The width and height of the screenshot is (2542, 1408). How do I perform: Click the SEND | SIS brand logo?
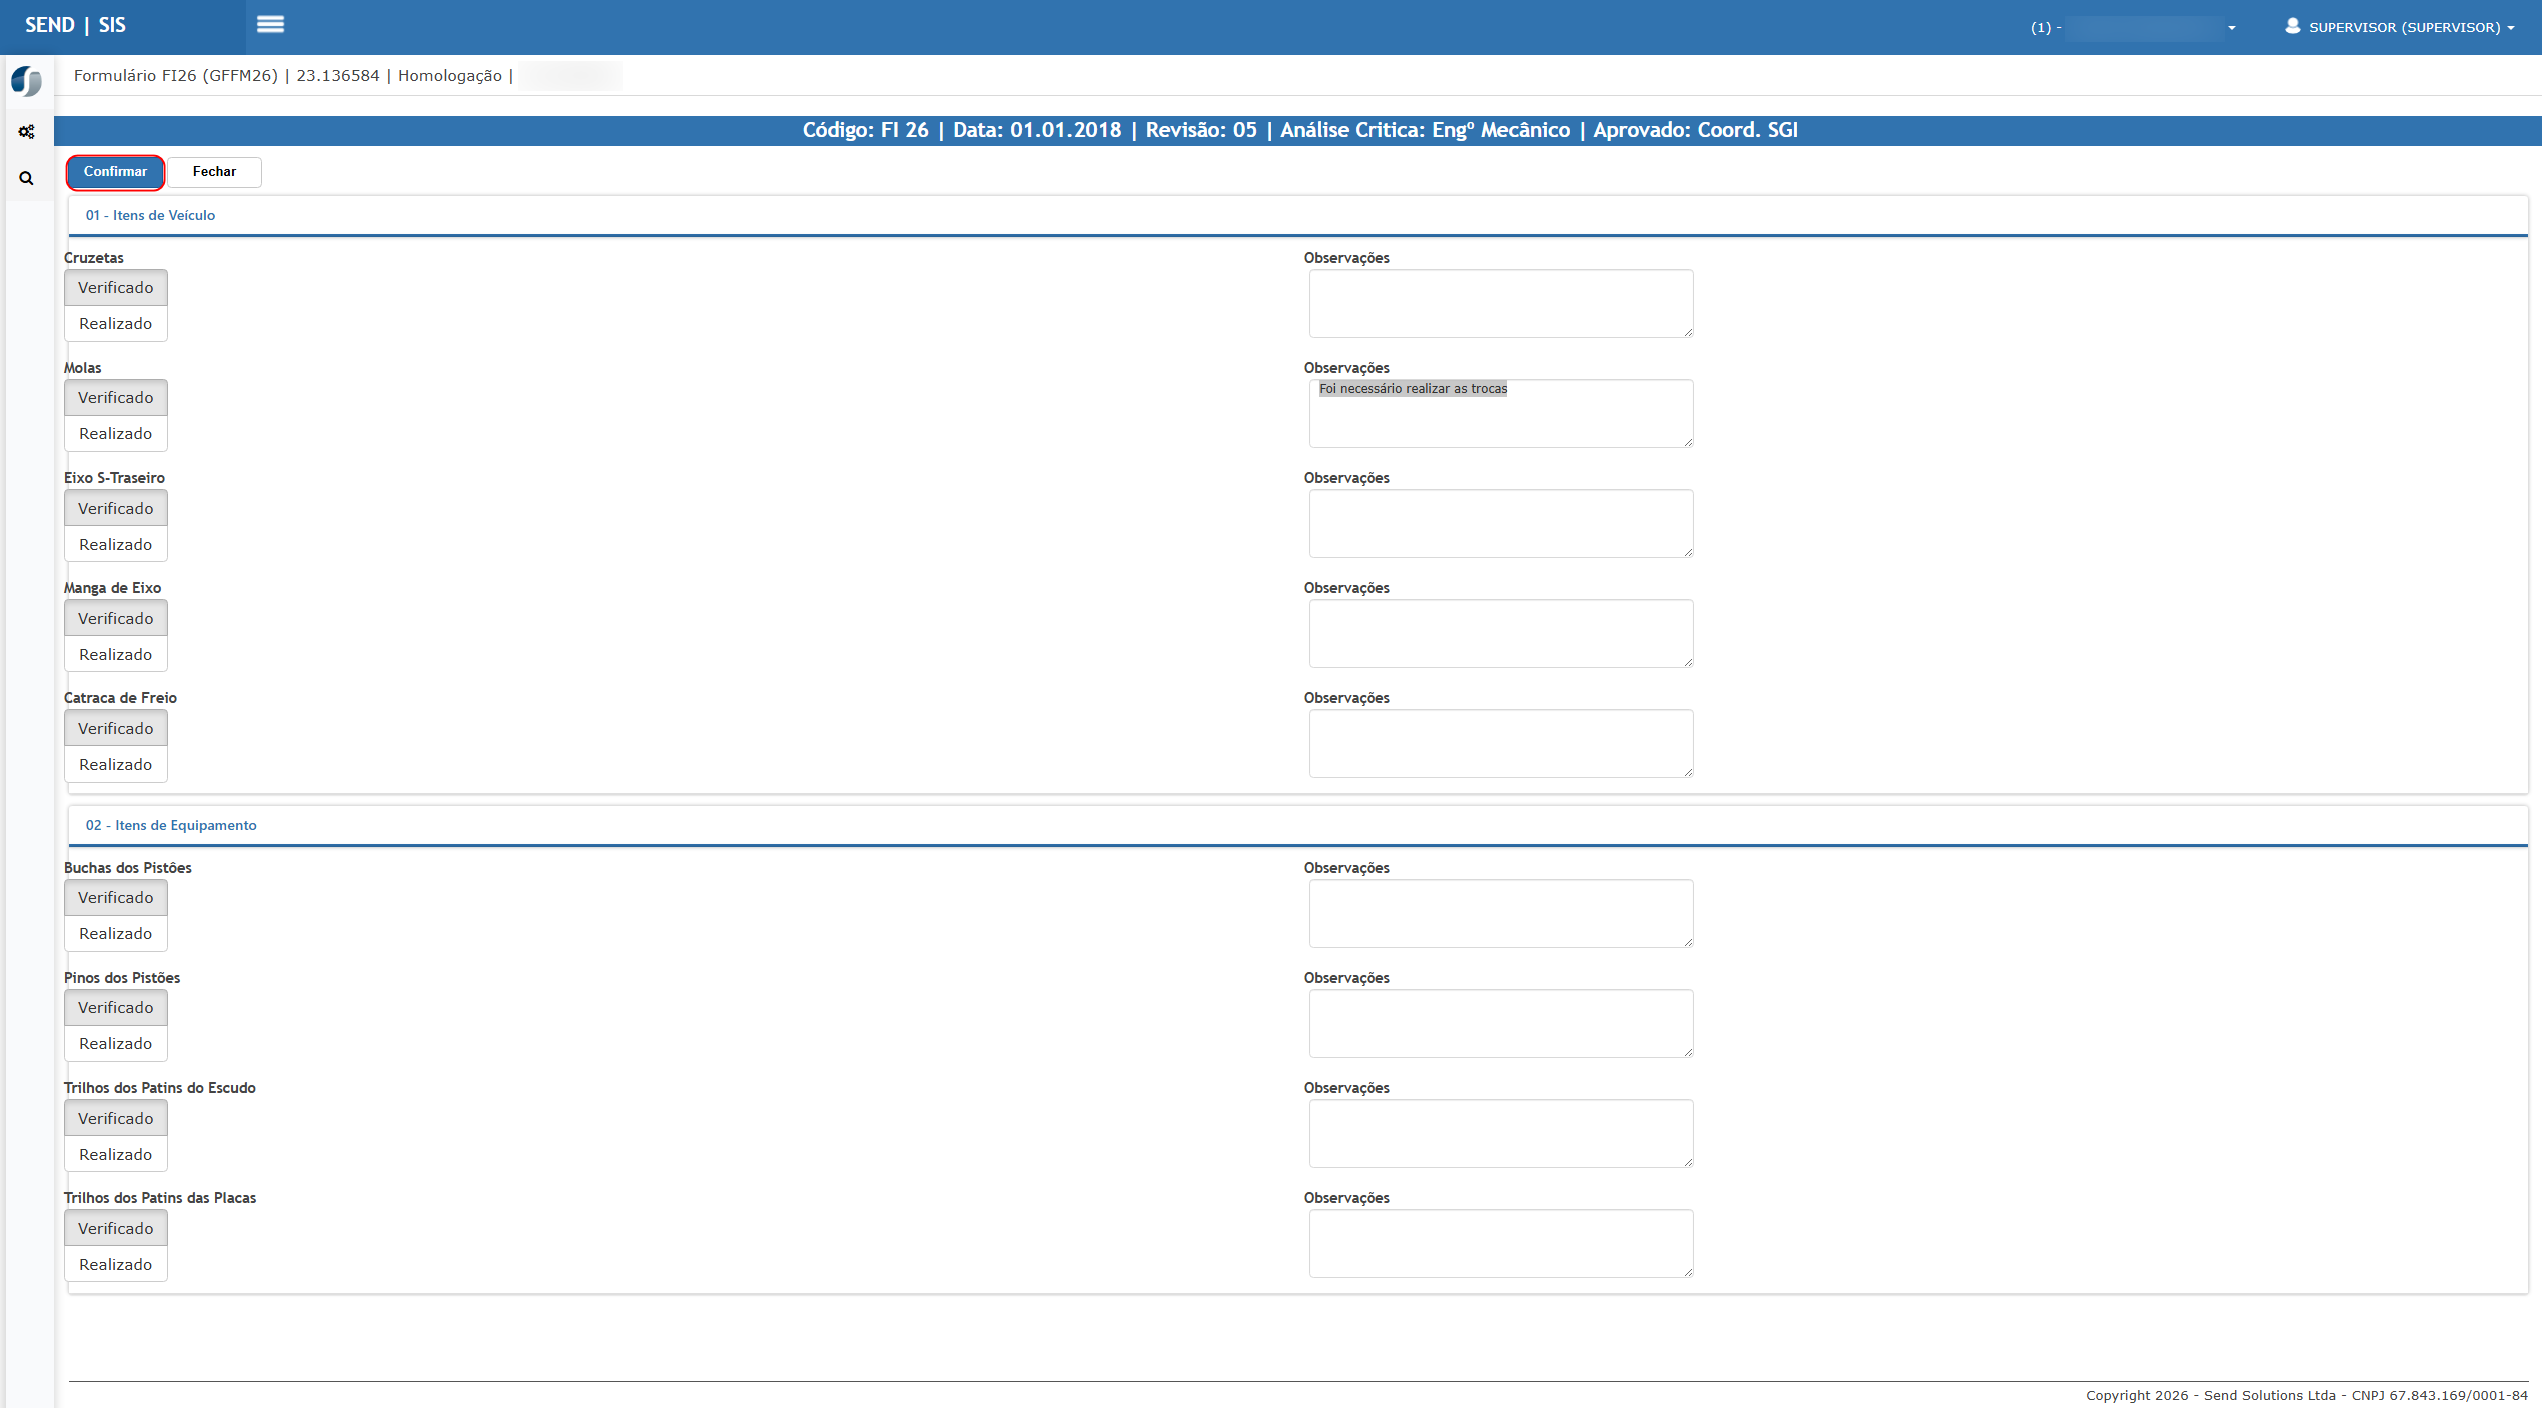coord(75,25)
